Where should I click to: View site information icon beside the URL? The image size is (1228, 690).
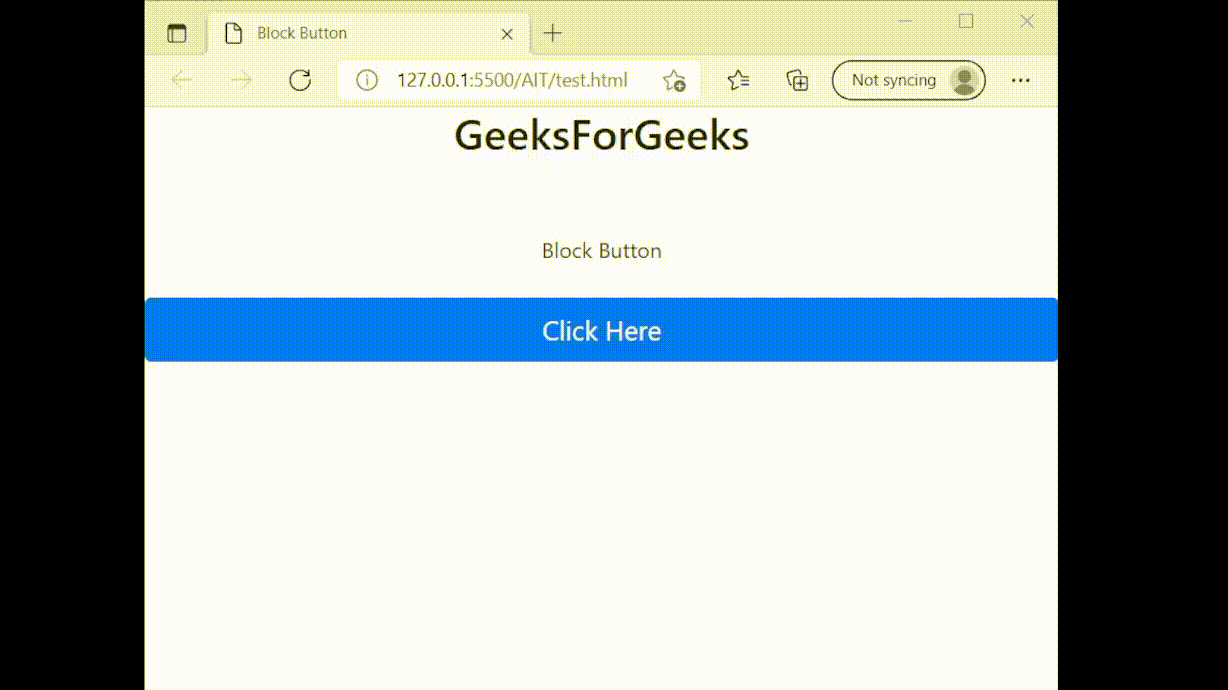pos(367,80)
